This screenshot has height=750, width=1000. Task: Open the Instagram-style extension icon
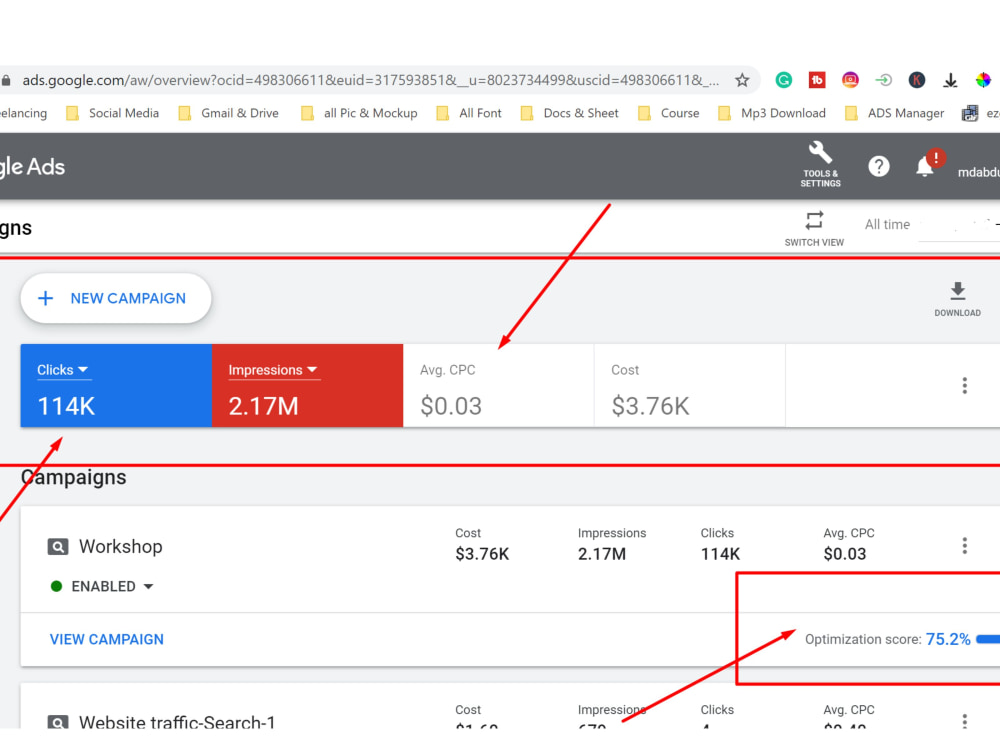coord(850,80)
